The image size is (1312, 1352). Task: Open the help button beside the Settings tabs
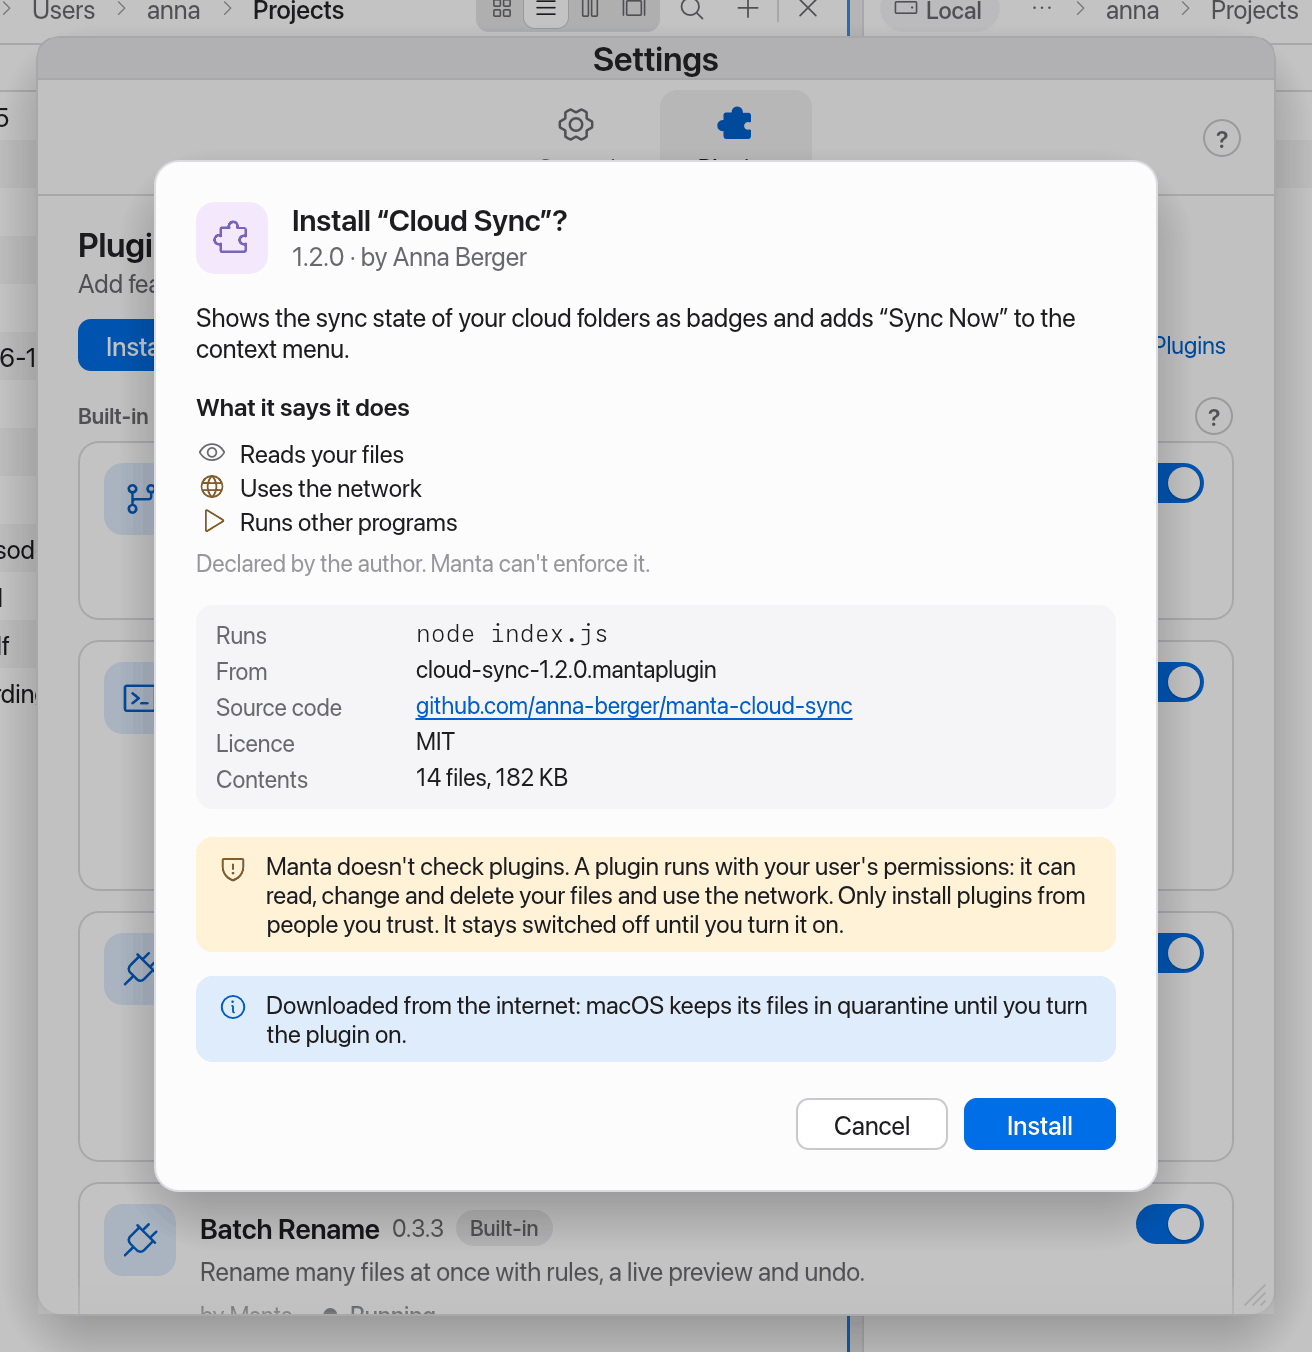coord(1222,139)
